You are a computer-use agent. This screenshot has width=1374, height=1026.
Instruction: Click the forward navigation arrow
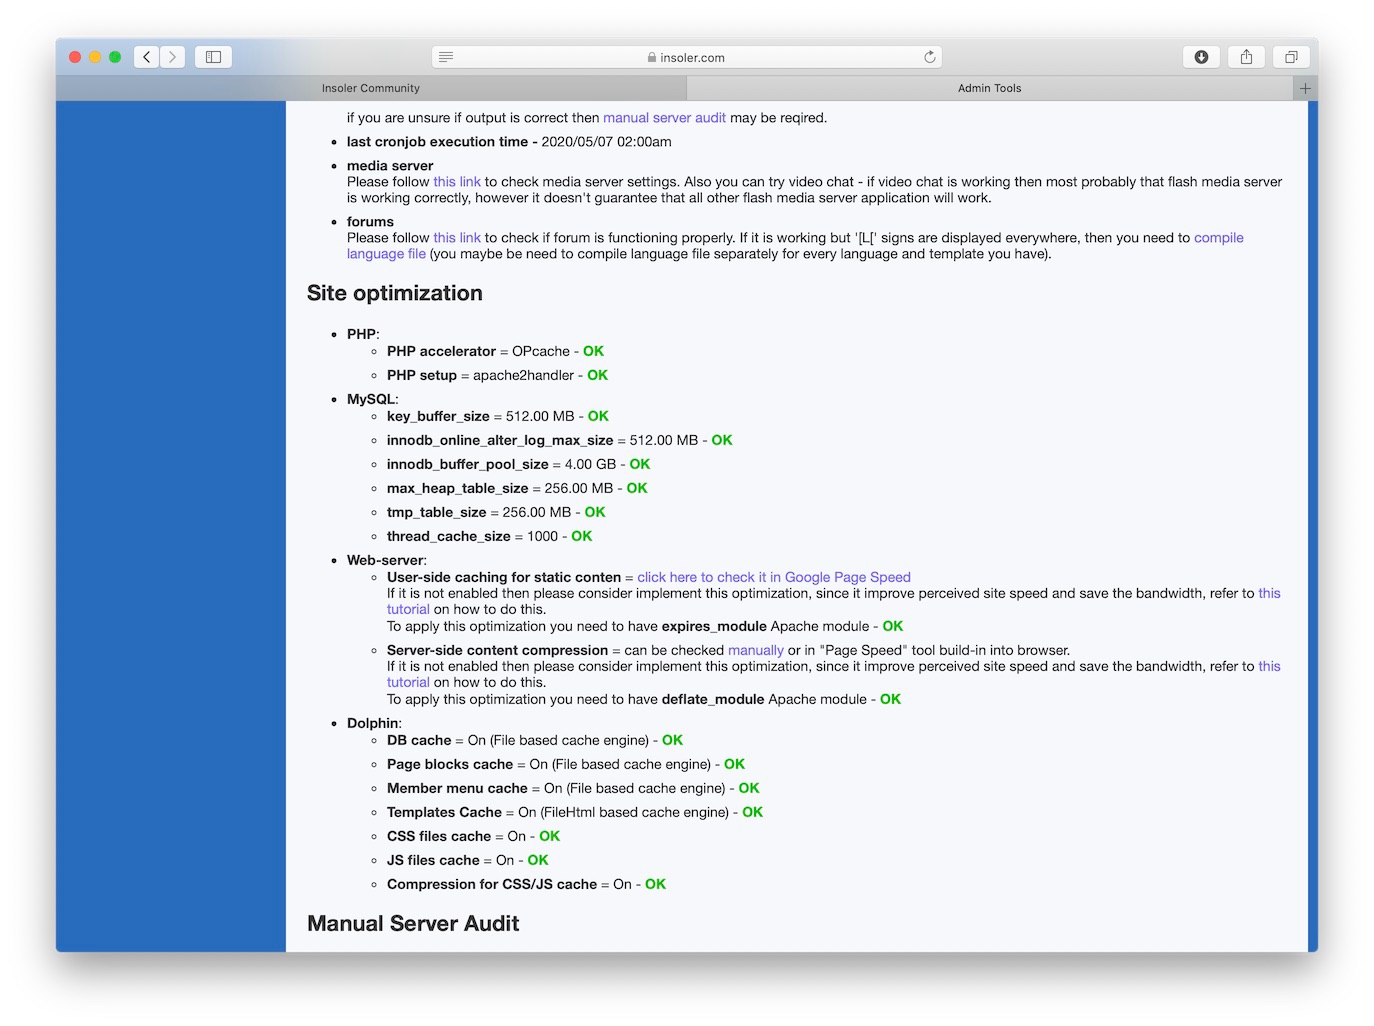click(x=173, y=57)
